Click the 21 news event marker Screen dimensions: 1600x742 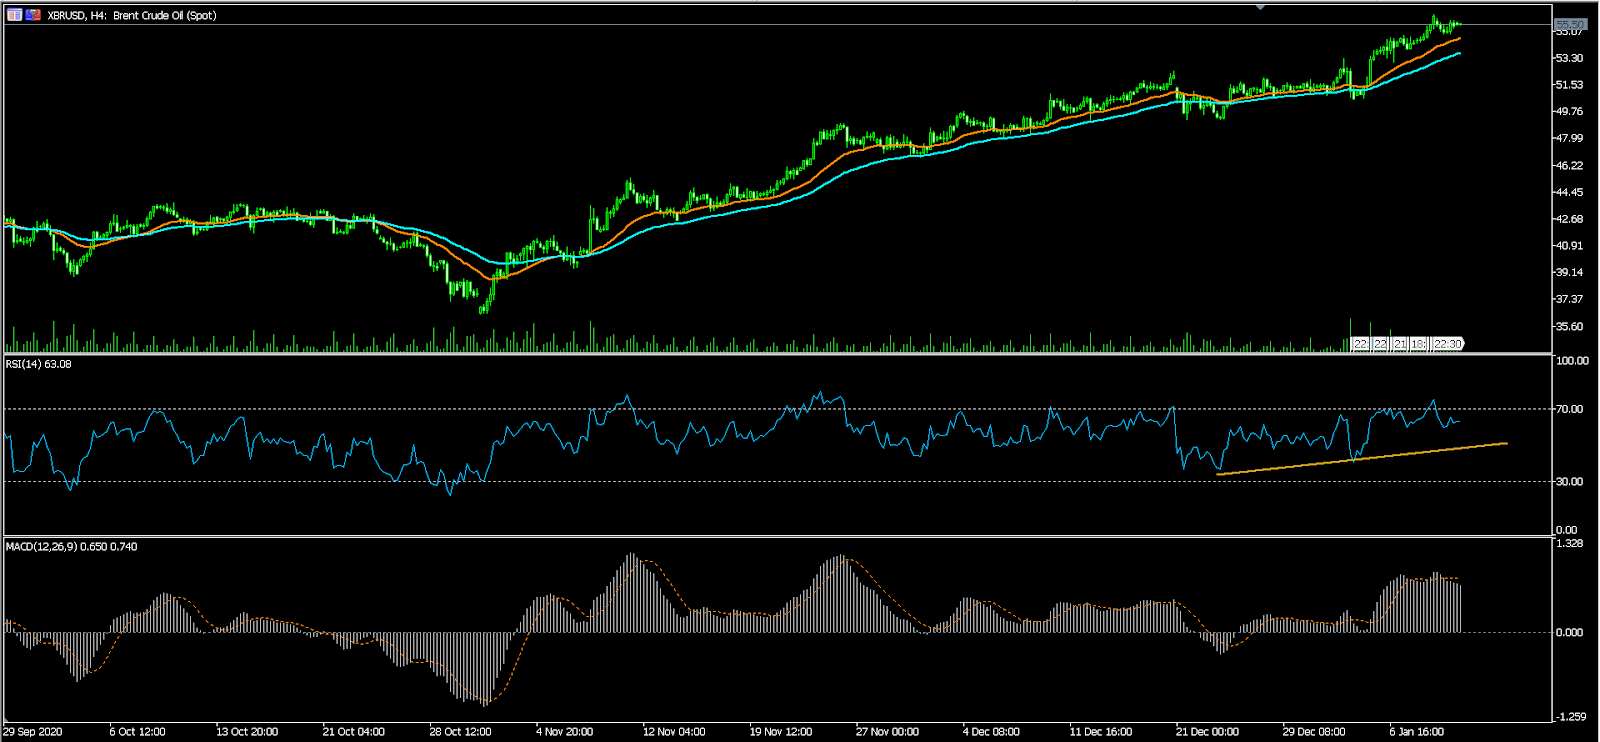pyautogui.click(x=1400, y=344)
